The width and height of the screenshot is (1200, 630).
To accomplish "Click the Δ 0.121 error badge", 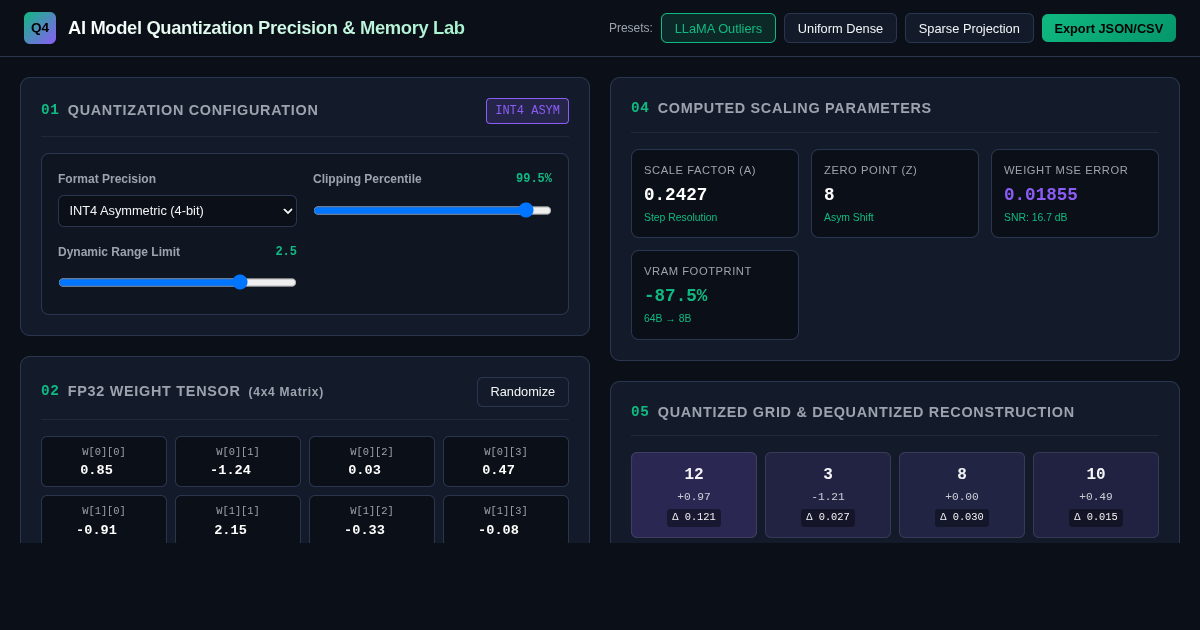I will pyautogui.click(x=694, y=518).
